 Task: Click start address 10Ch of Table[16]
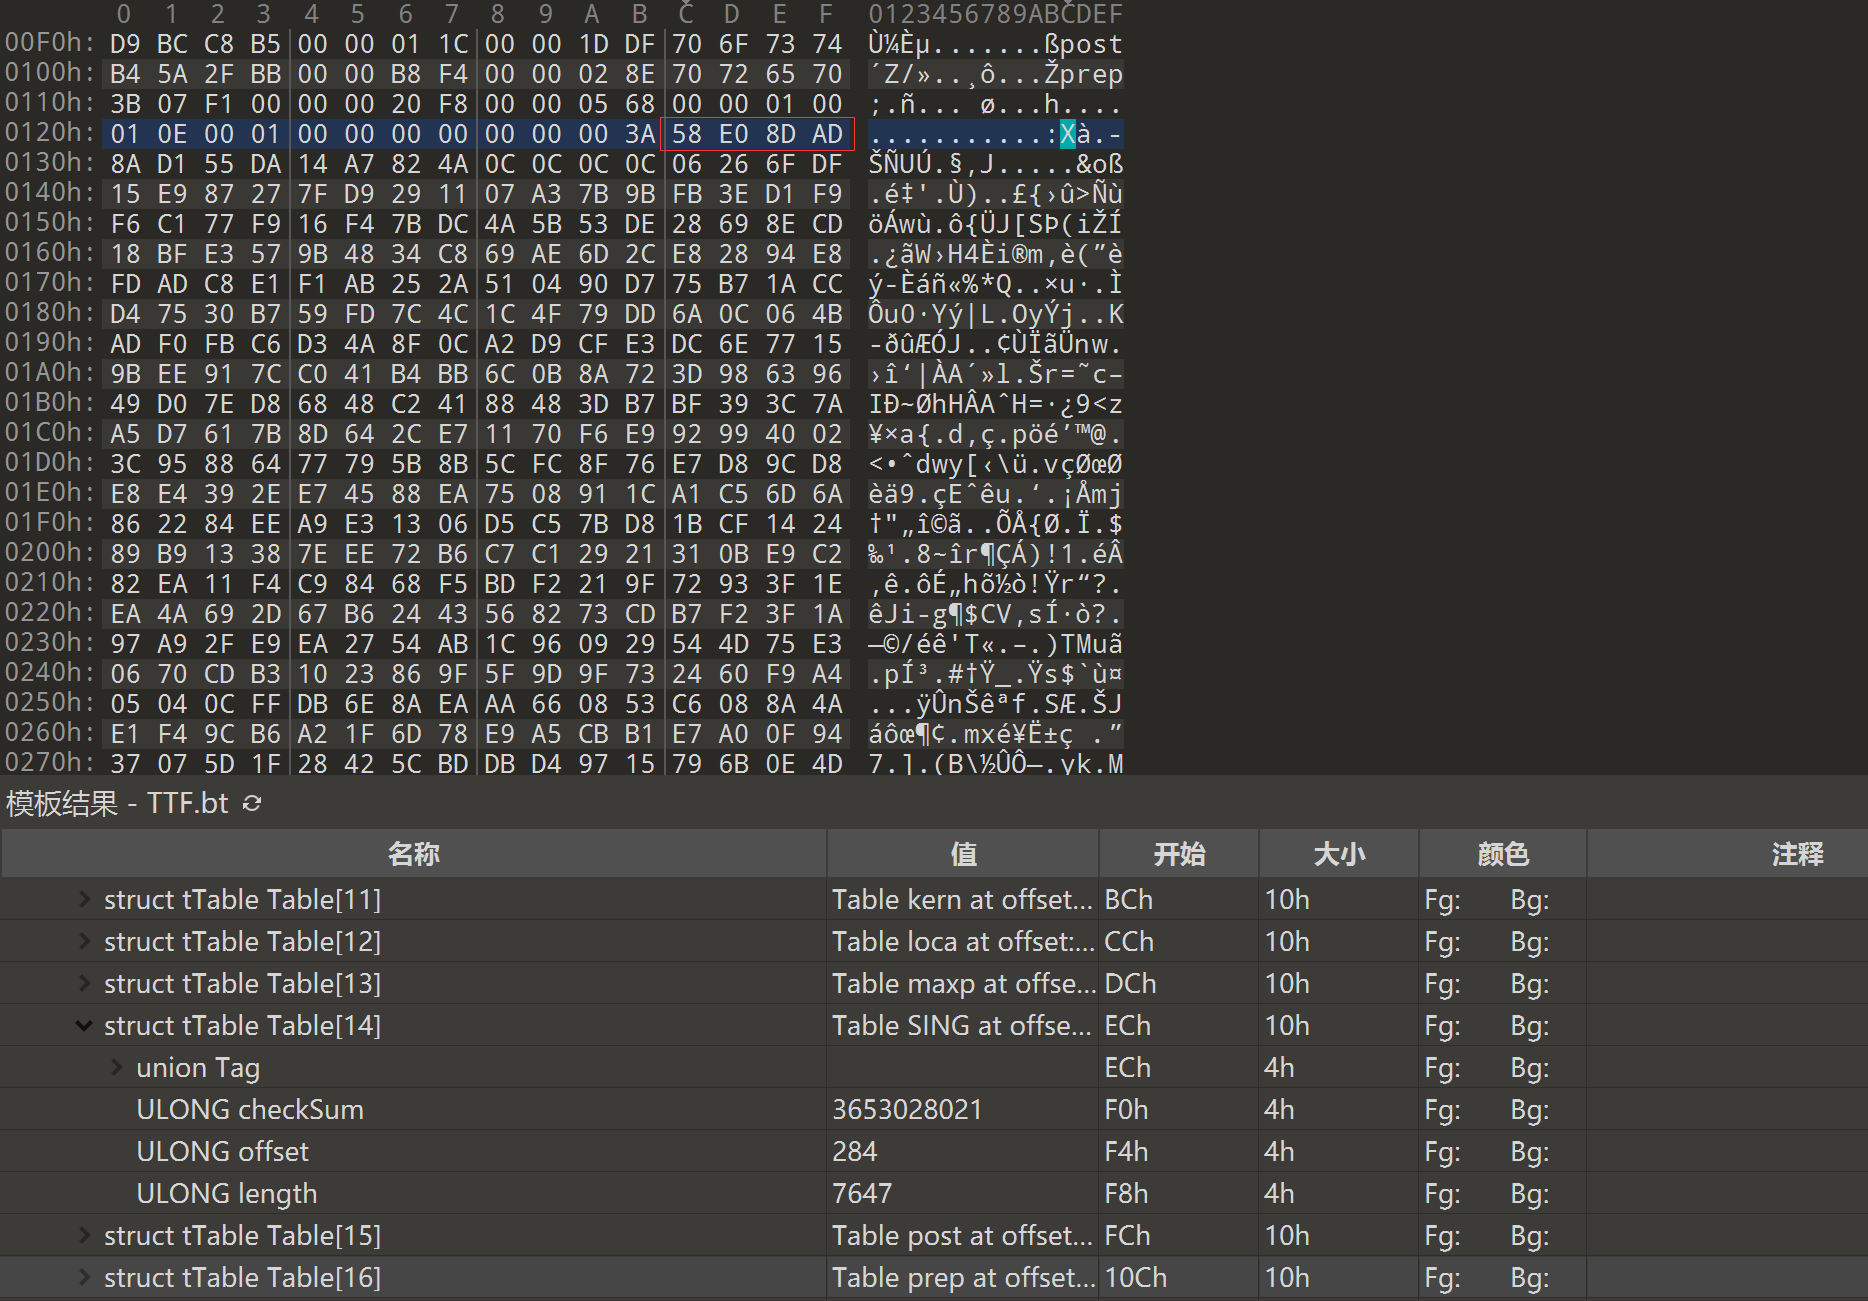(x=1135, y=1277)
